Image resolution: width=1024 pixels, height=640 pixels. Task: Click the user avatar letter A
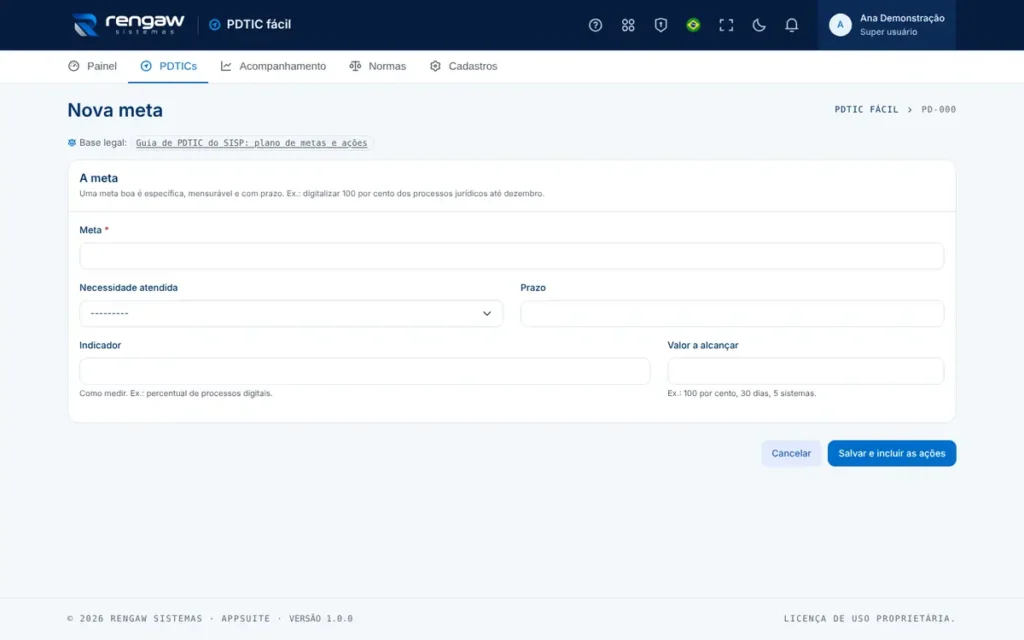pos(840,25)
